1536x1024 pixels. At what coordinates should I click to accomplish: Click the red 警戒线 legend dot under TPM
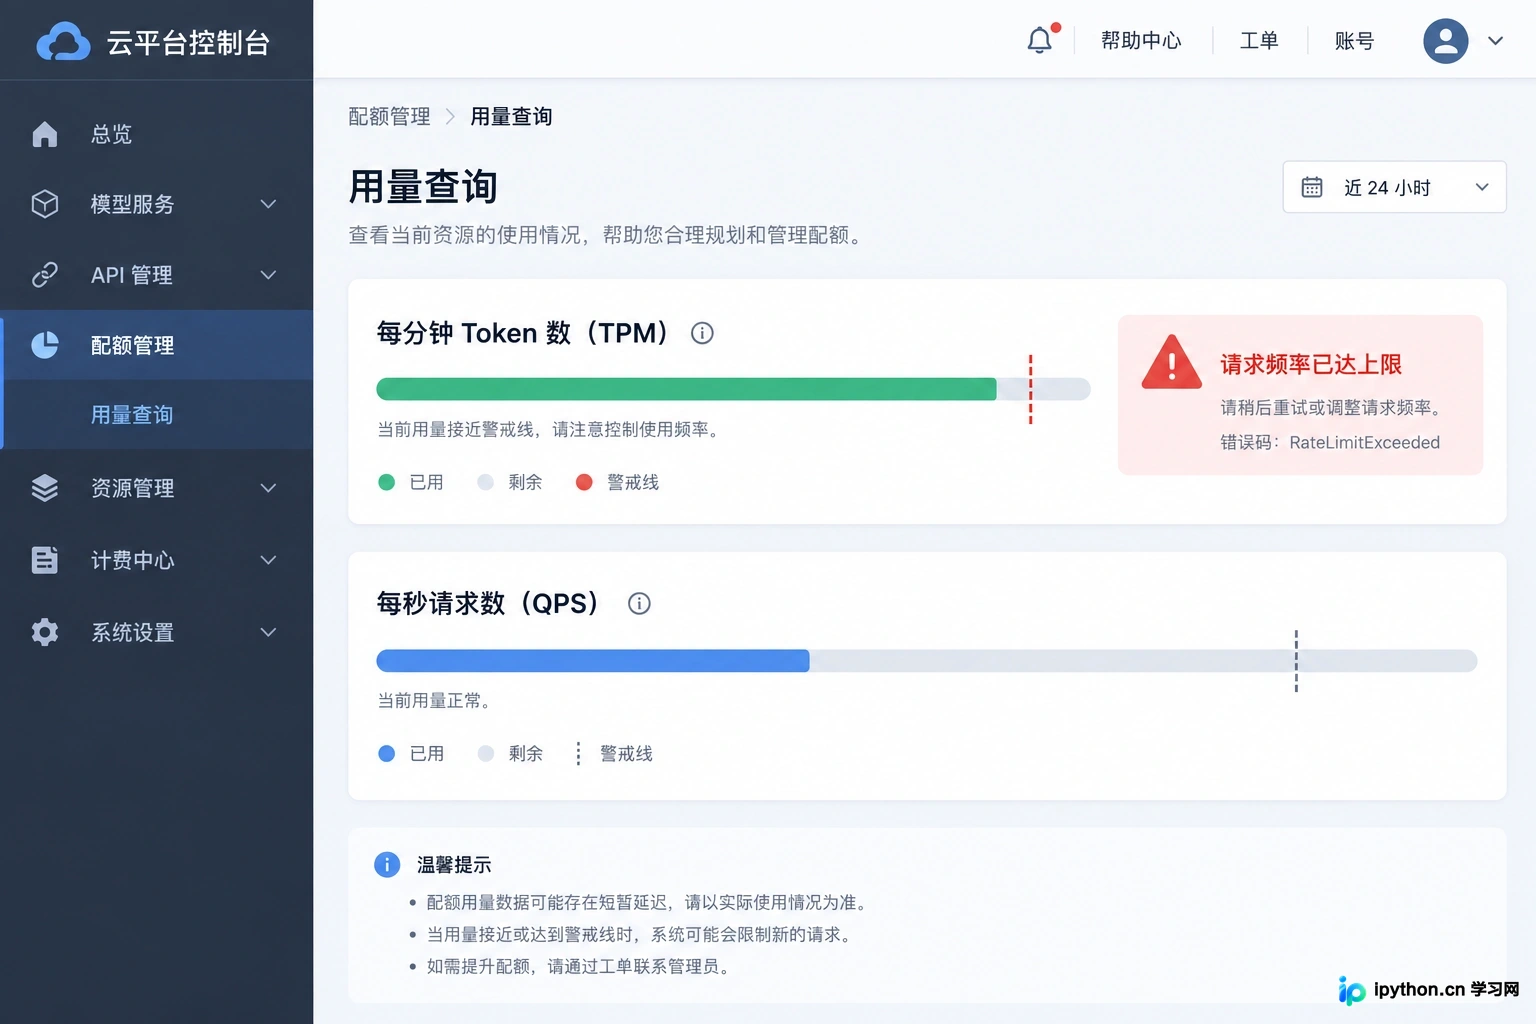click(x=584, y=482)
